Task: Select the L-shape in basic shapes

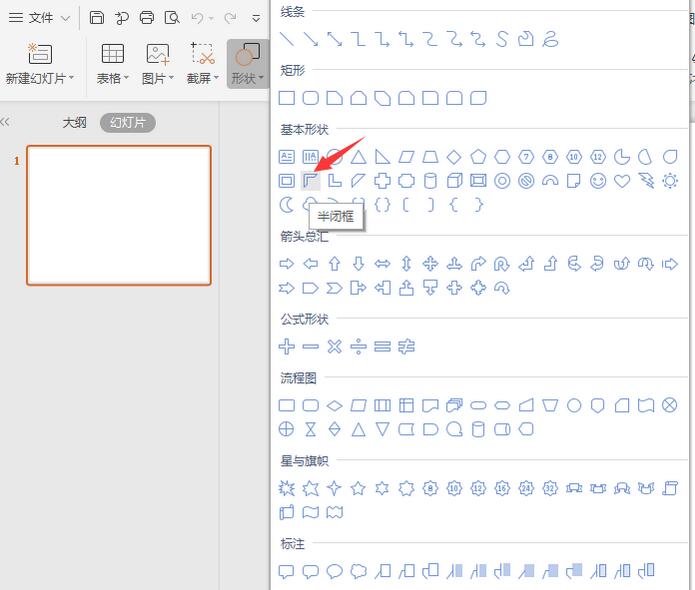Action: [334, 181]
